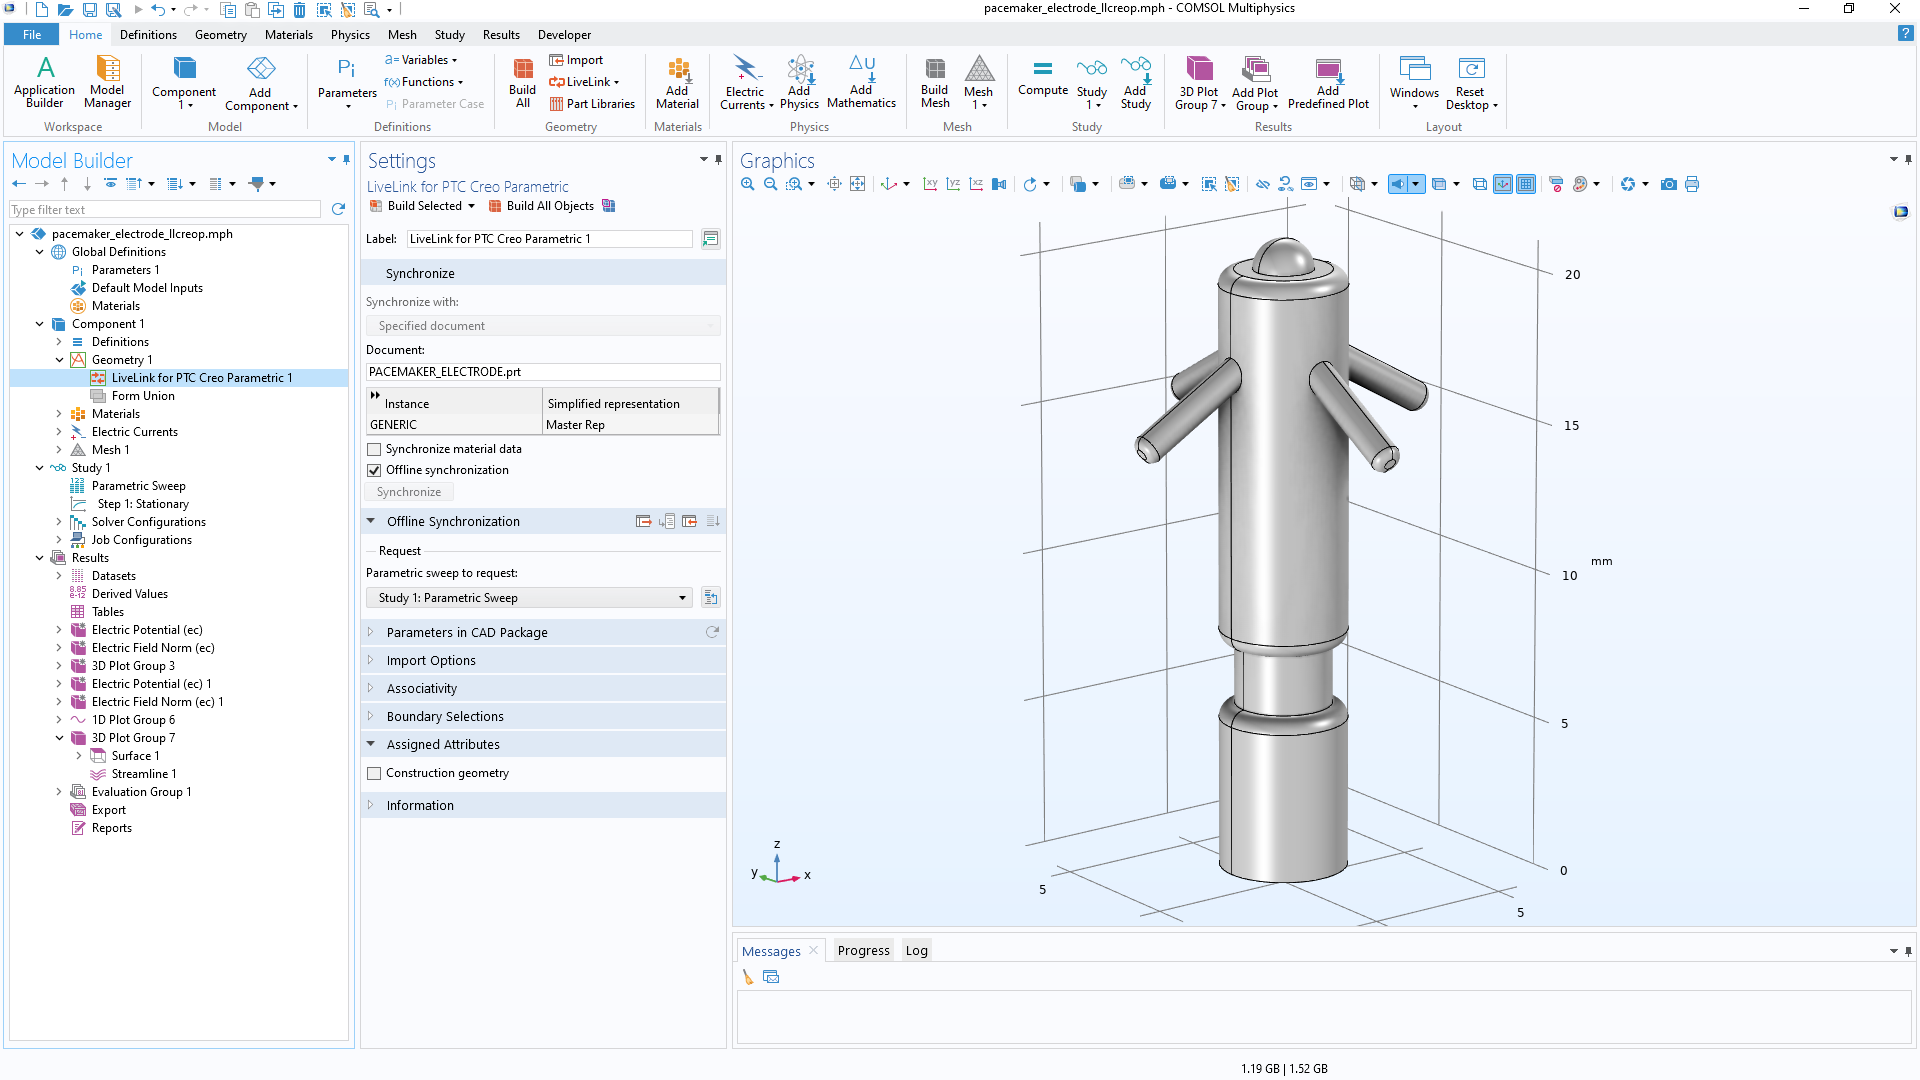This screenshot has width=1920, height=1080.
Task: Click Build All geometry icon
Action: click(523, 70)
